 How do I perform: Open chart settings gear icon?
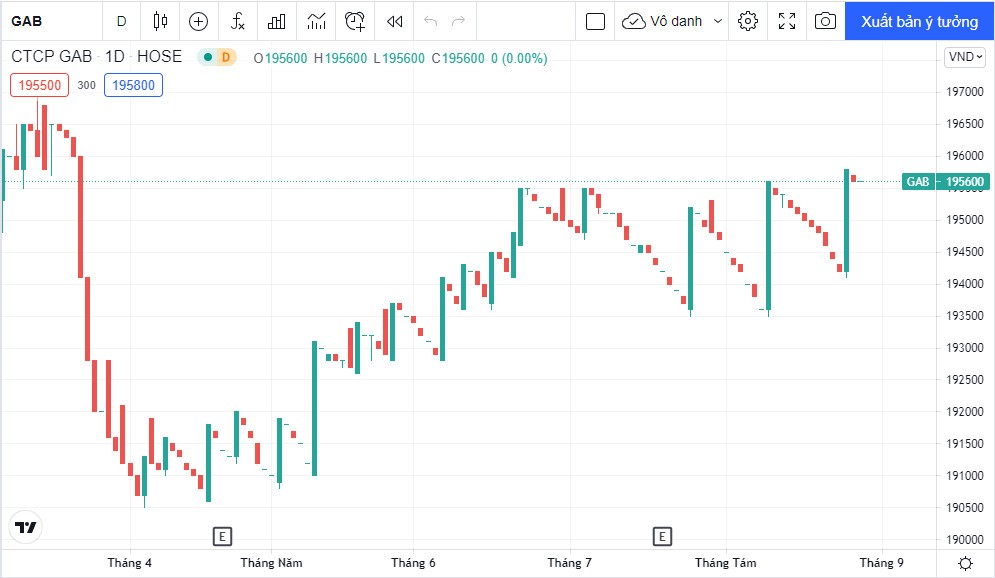(748, 21)
